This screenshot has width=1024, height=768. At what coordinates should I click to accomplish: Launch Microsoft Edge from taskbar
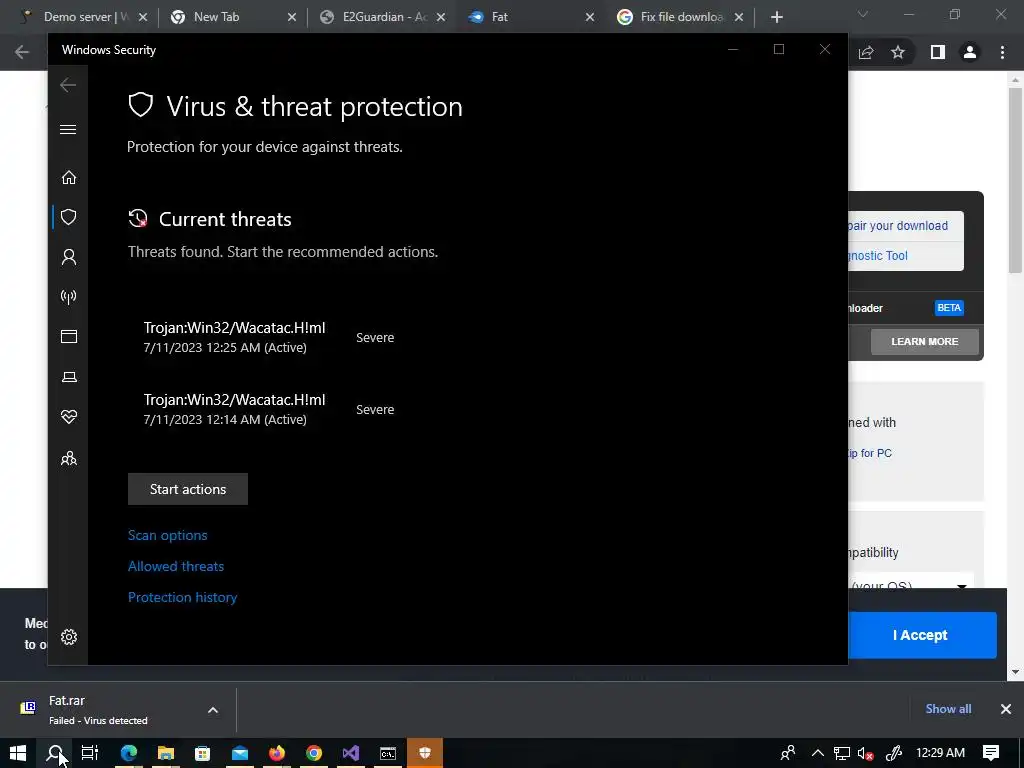pyautogui.click(x=129, y=753)
